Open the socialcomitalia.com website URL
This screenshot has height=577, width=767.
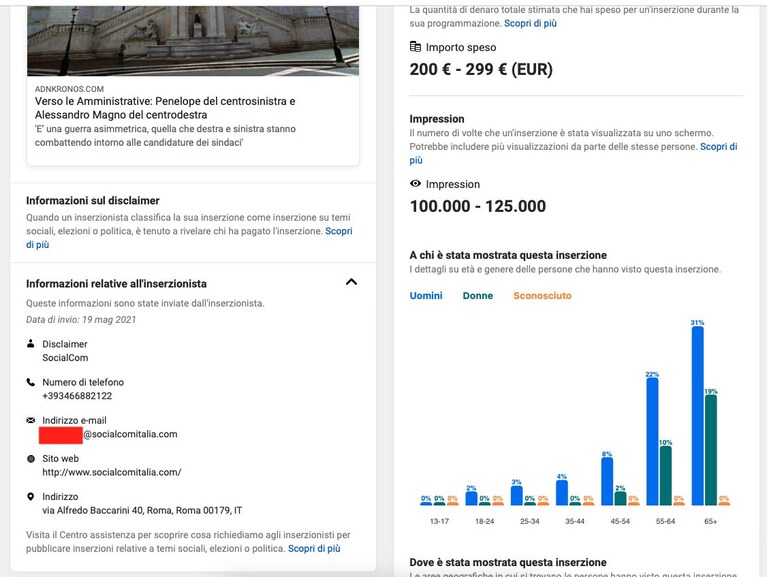point(112,472)
